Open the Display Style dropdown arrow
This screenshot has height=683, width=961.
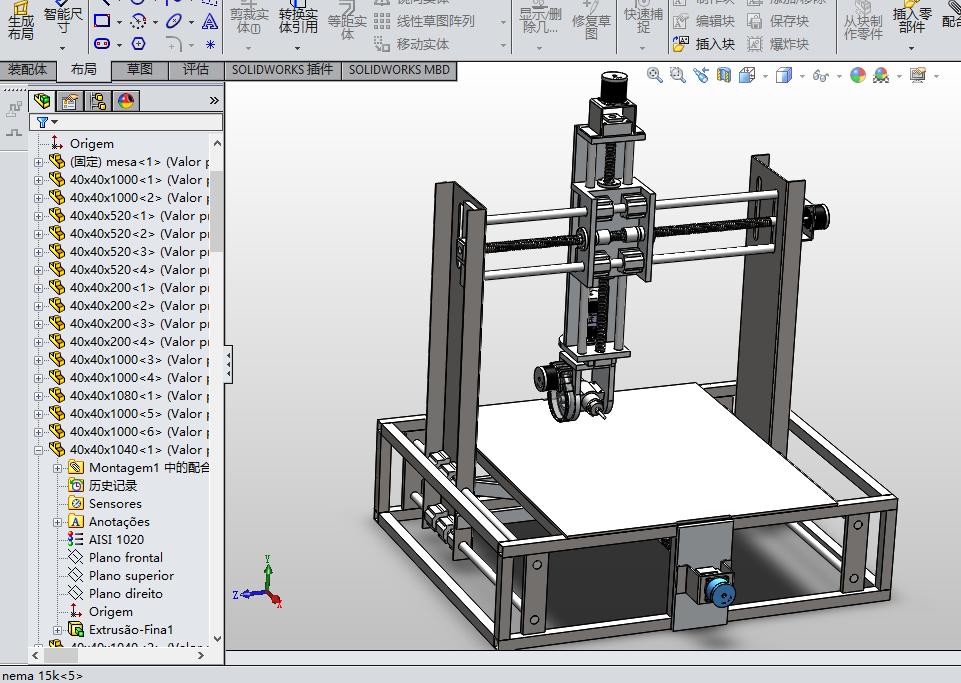801,76
